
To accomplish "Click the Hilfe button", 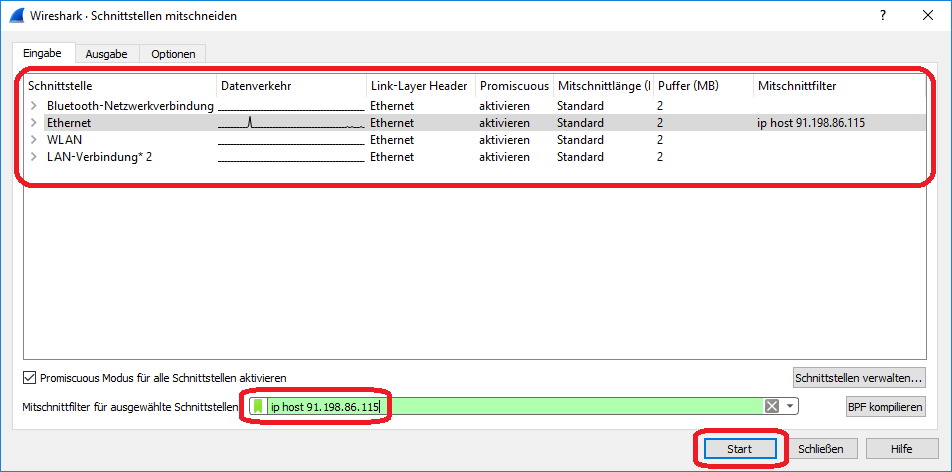I will (902, 449).
